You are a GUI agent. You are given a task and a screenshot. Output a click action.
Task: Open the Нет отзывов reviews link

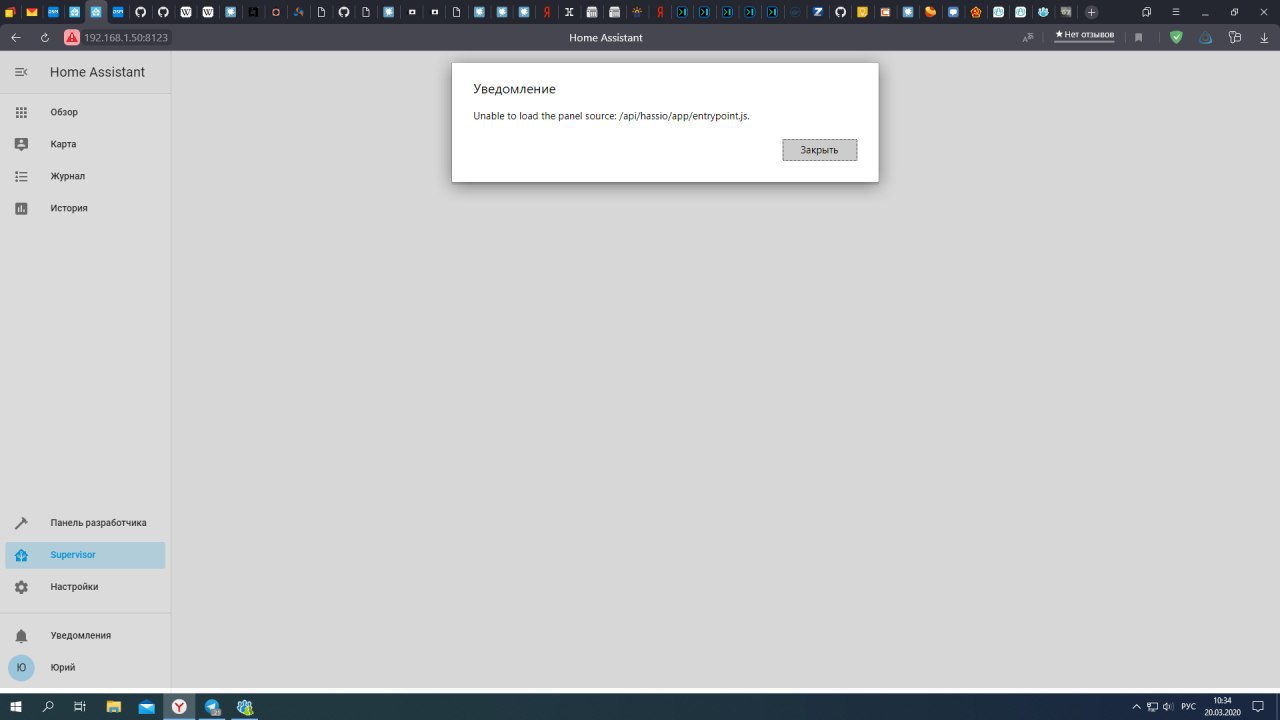tap(1084, 35)
